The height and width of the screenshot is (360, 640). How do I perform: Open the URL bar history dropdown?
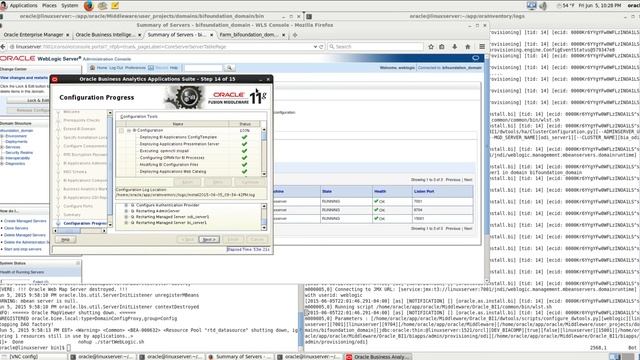coord(315,47)
